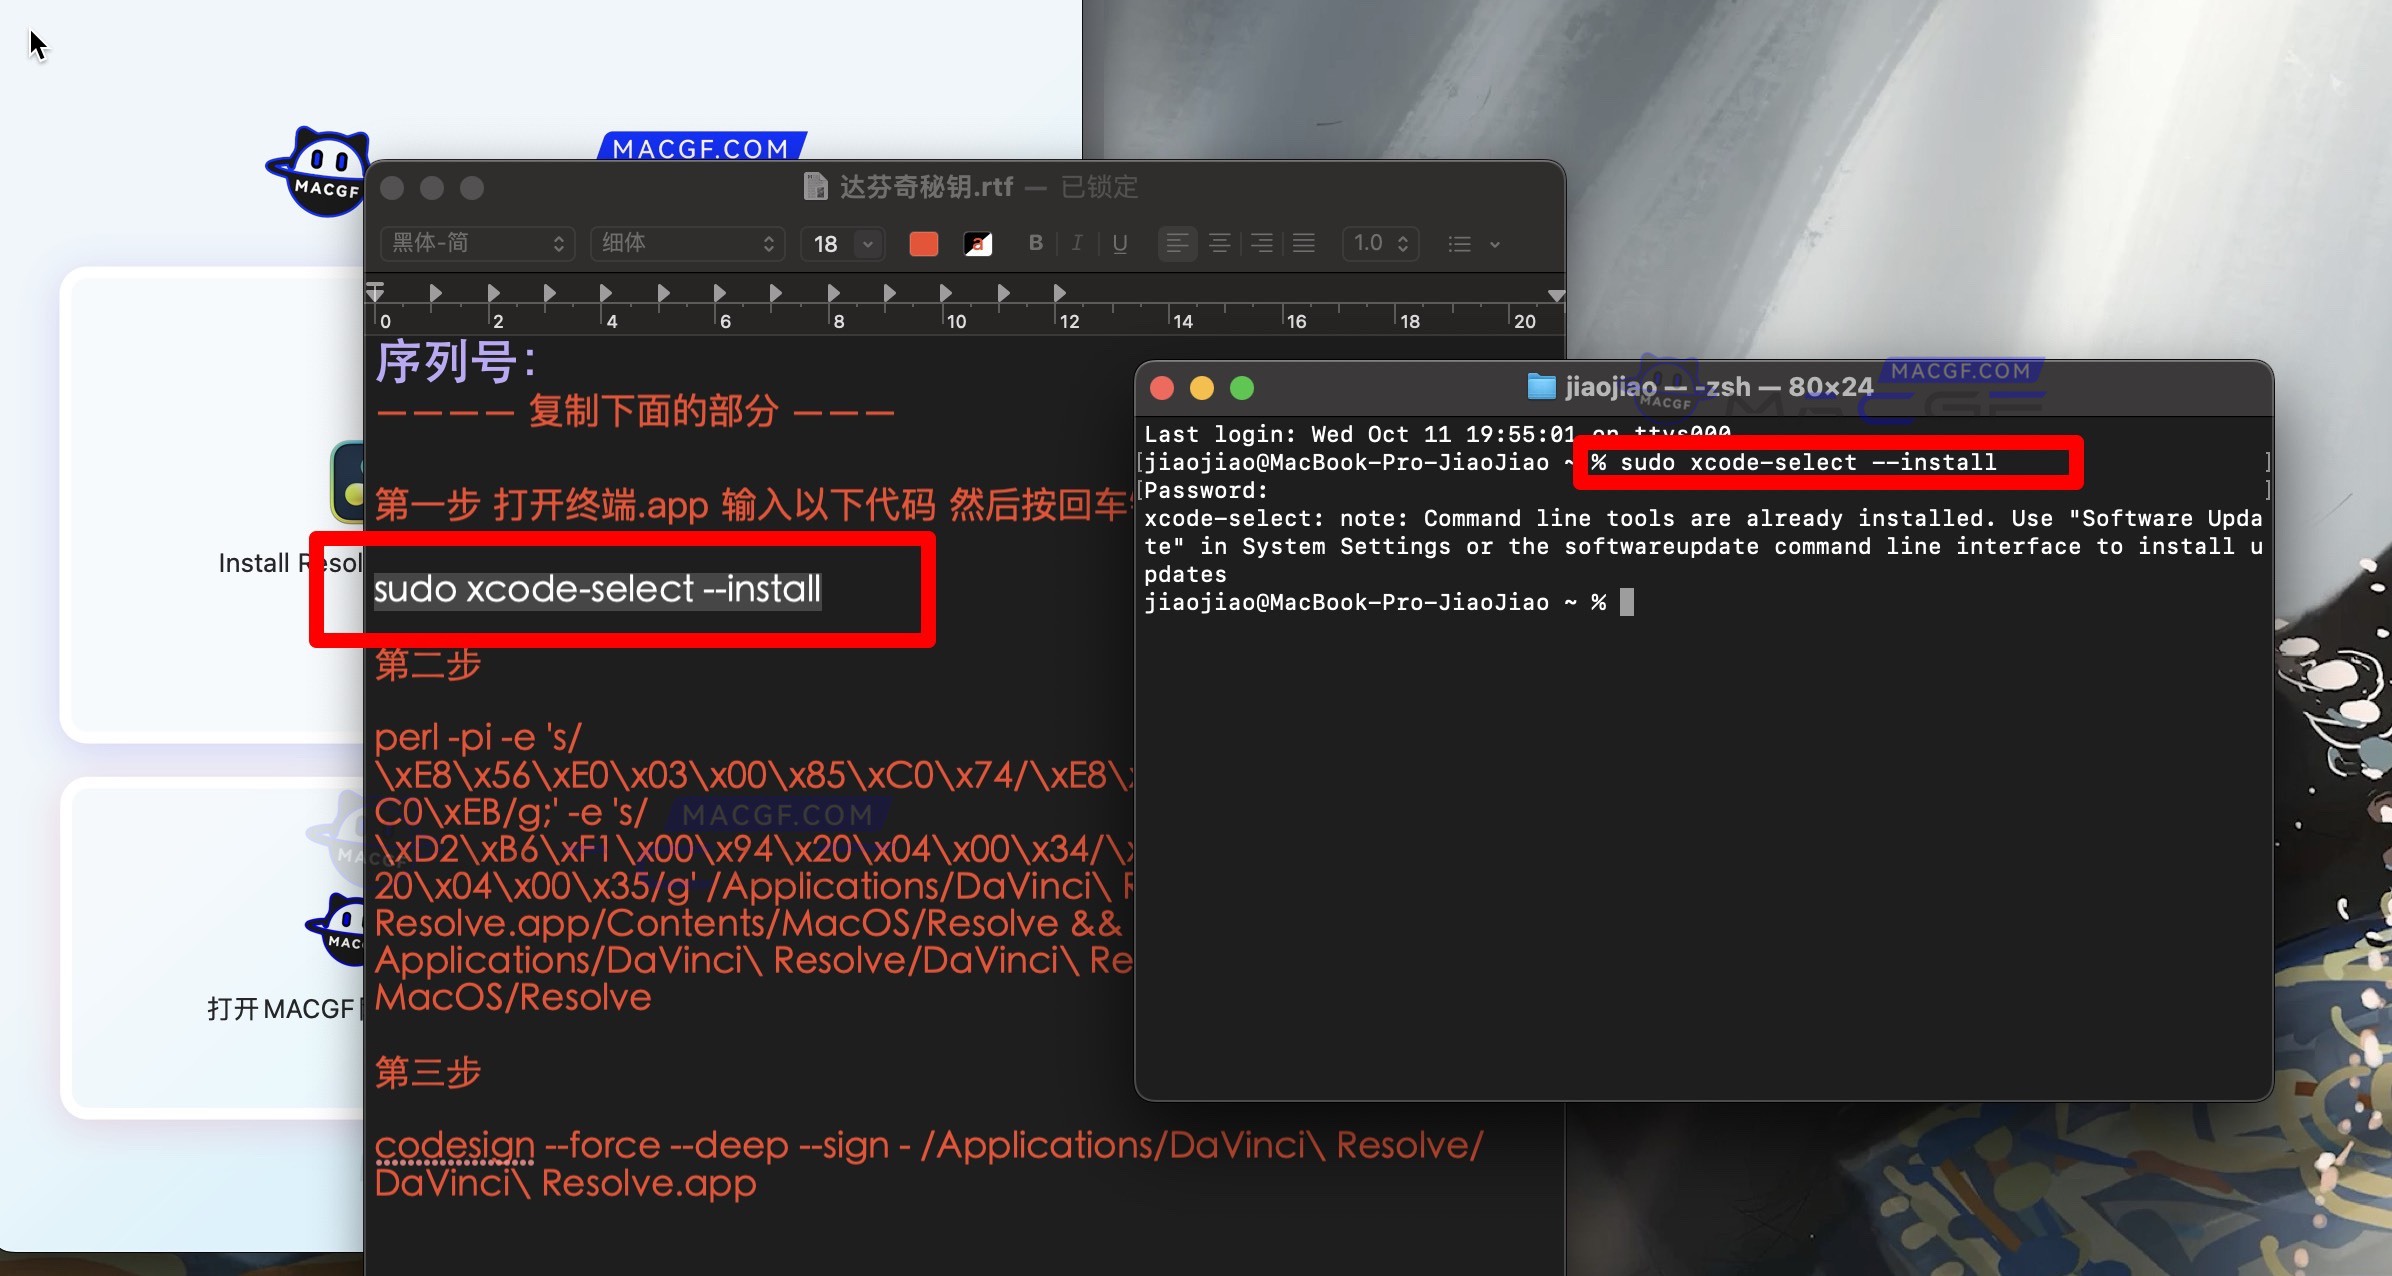Toggle bold formatting in the format bar

click(x=1035, y=243)
